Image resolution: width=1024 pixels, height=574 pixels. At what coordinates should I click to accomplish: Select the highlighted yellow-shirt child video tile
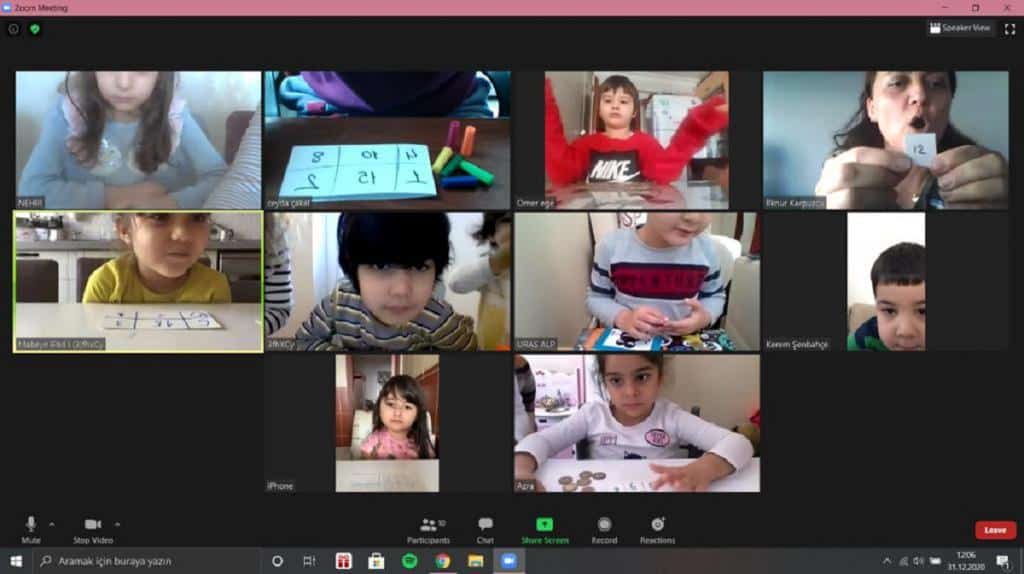[138, 282]
